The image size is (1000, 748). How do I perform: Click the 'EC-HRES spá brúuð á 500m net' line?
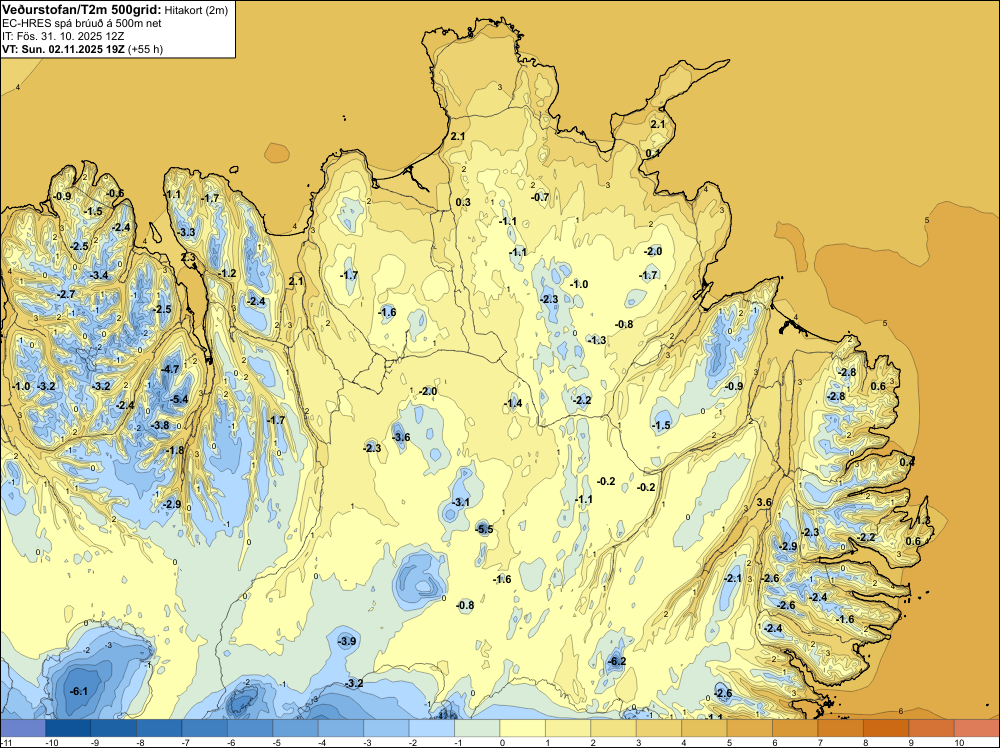[82, 23]
